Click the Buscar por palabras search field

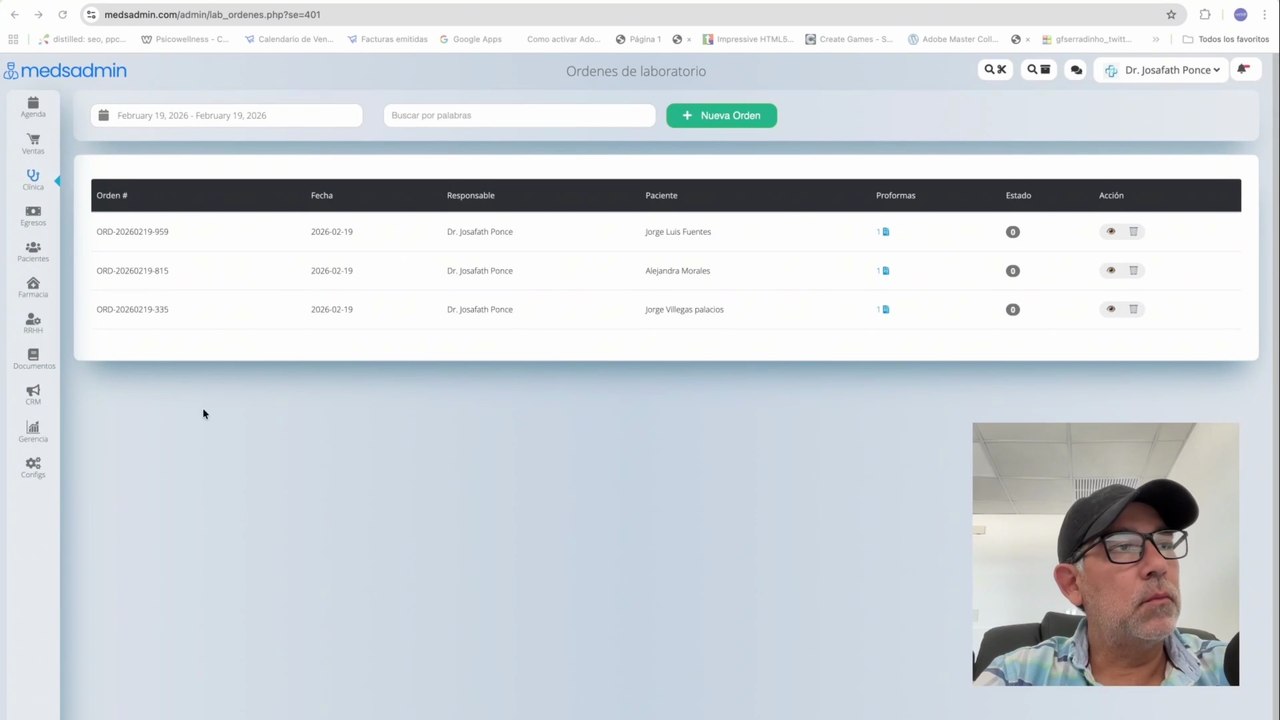[519, 115]
